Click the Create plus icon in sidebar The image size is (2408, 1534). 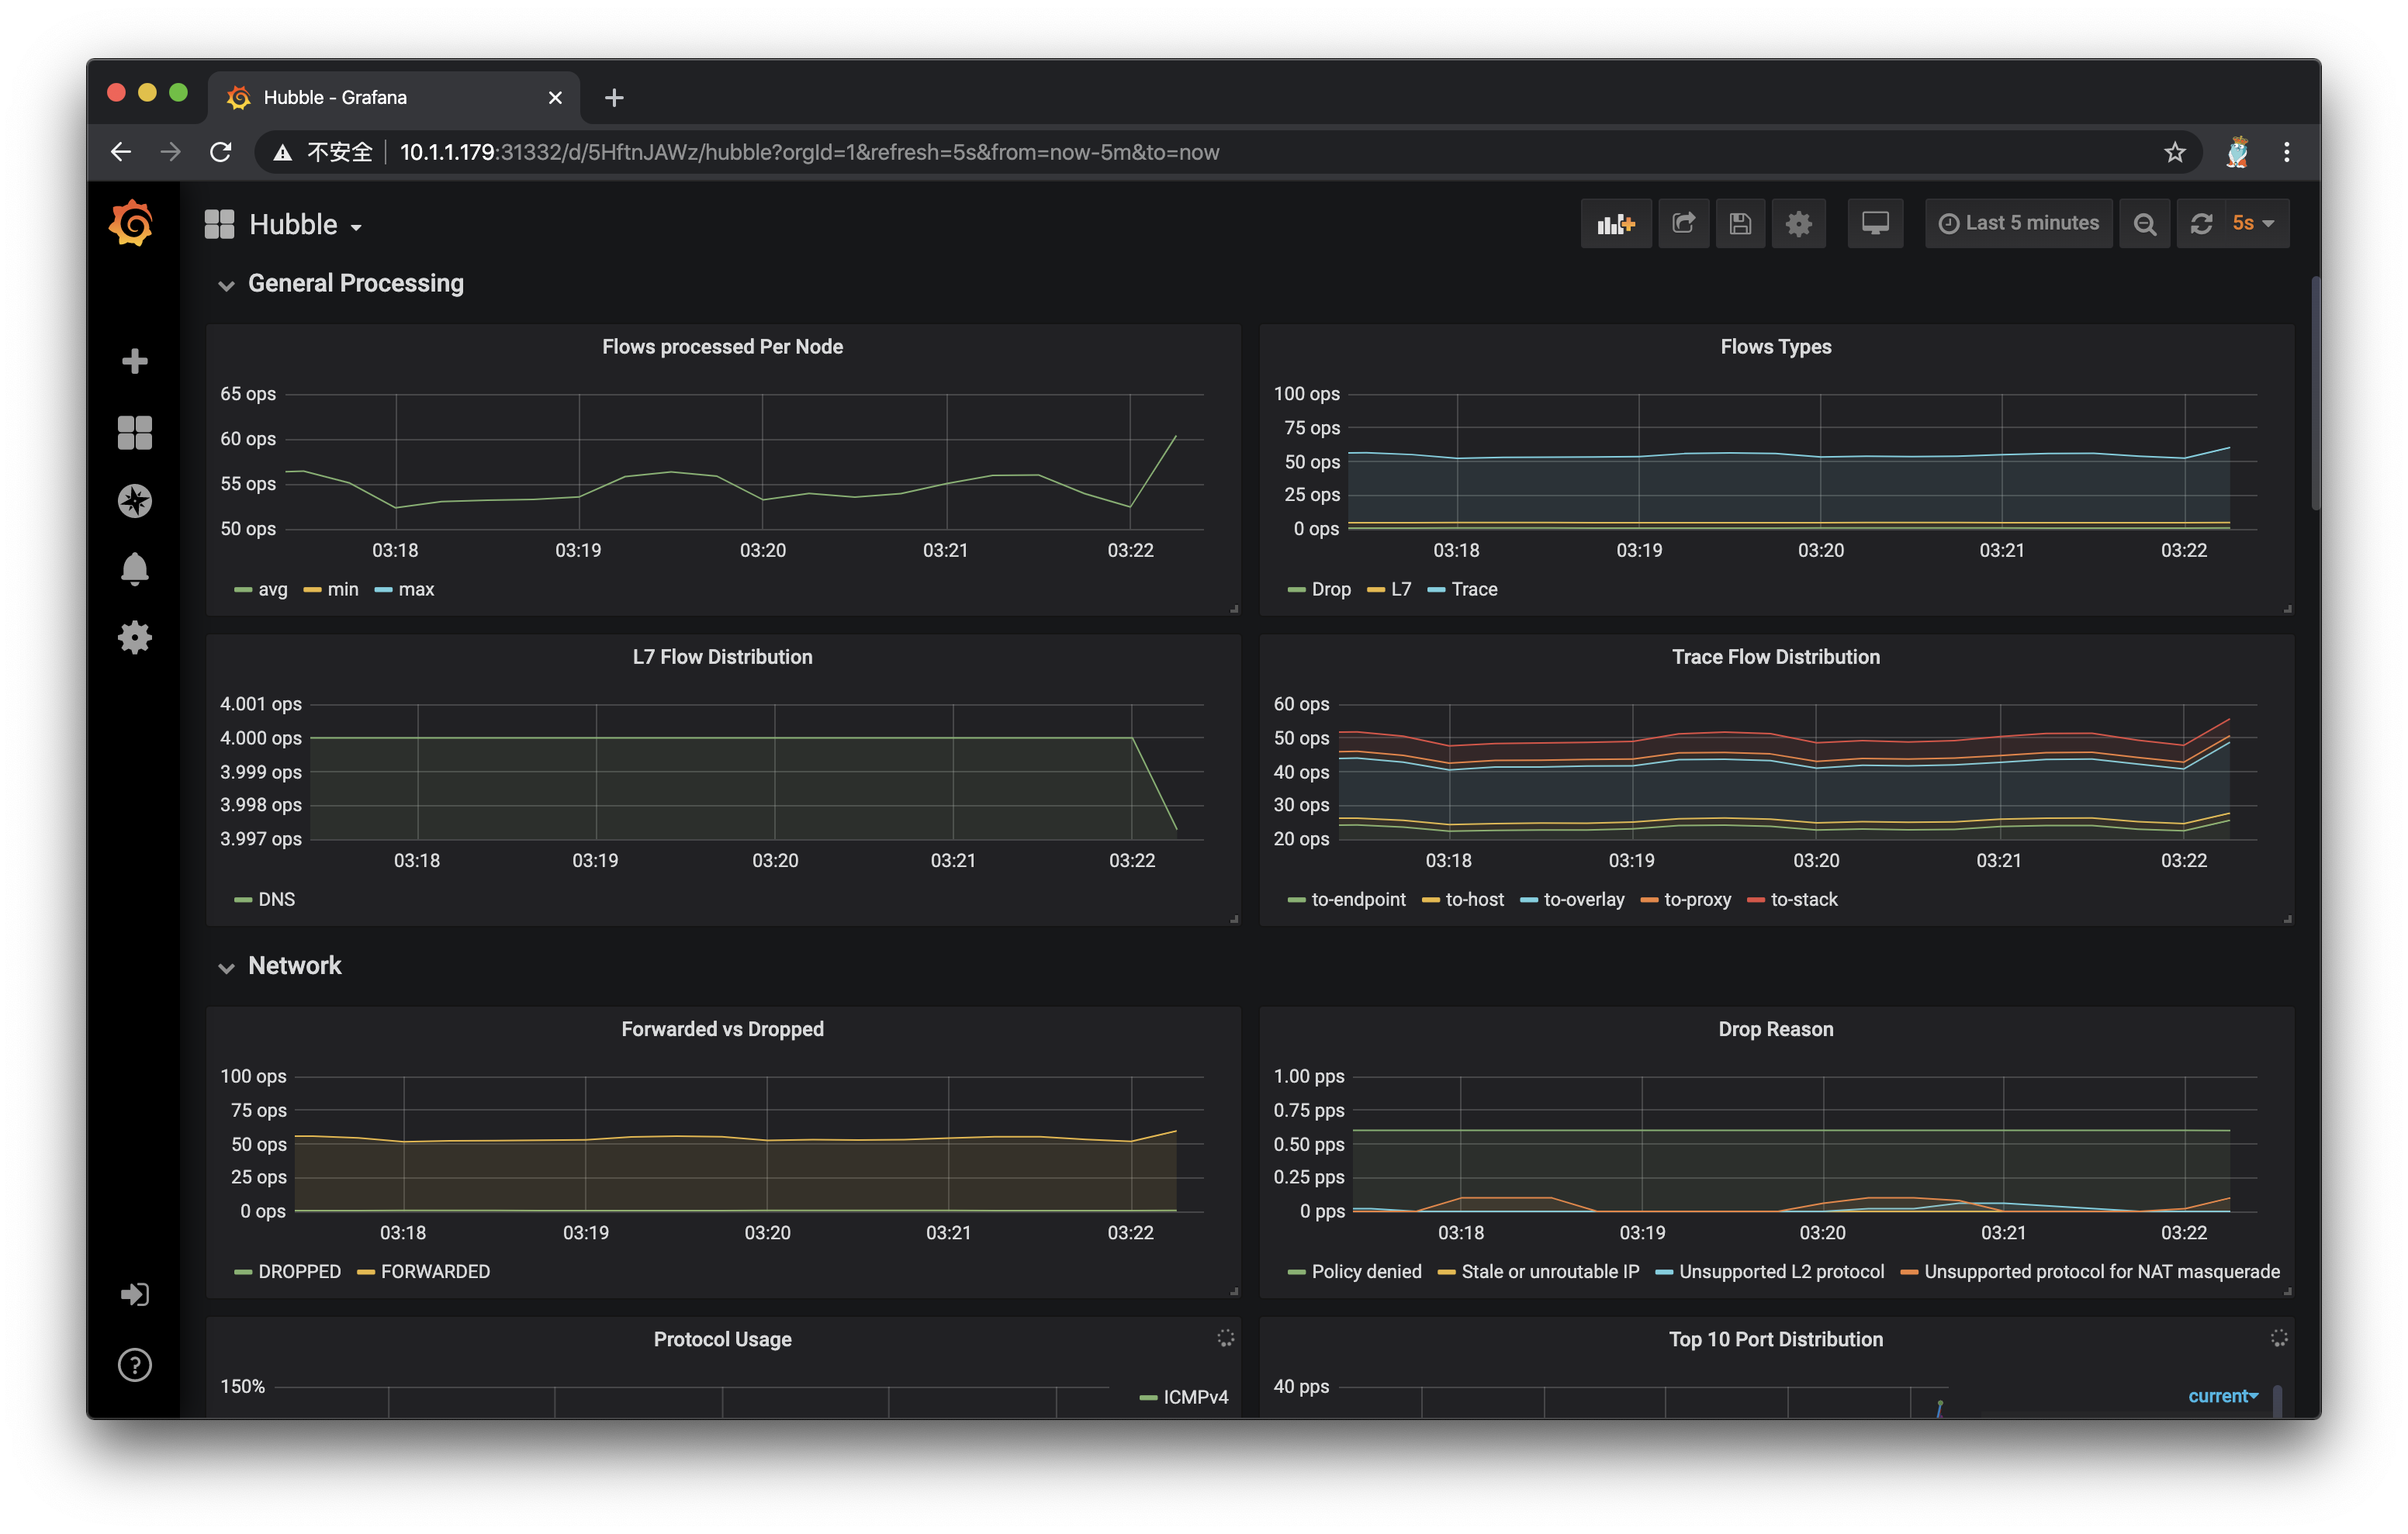click(134, 361)
